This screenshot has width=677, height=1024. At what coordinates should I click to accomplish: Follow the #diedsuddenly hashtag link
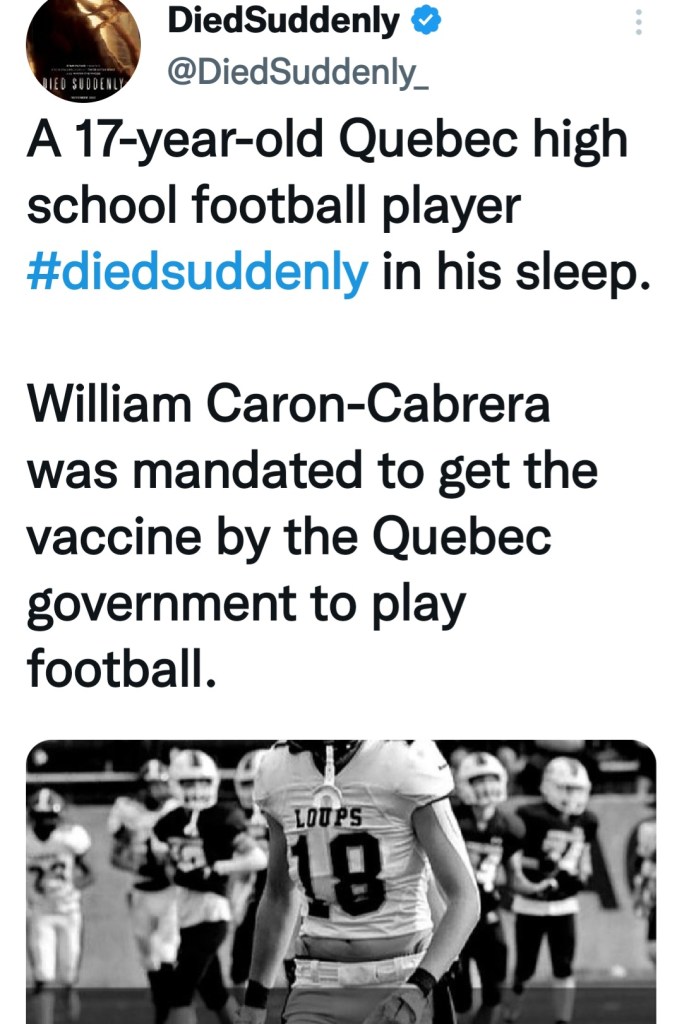click(x=198, y=272)
